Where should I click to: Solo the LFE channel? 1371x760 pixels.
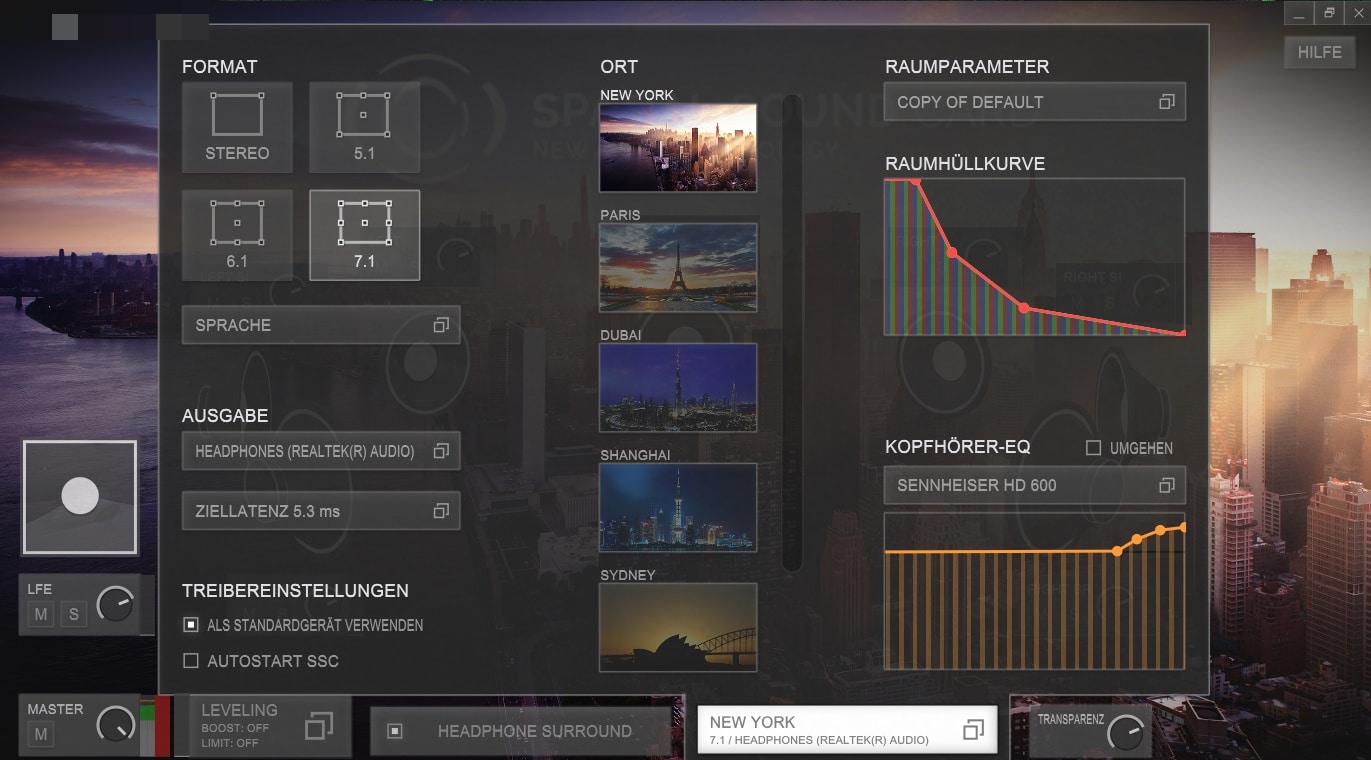[x=73, y=614]
